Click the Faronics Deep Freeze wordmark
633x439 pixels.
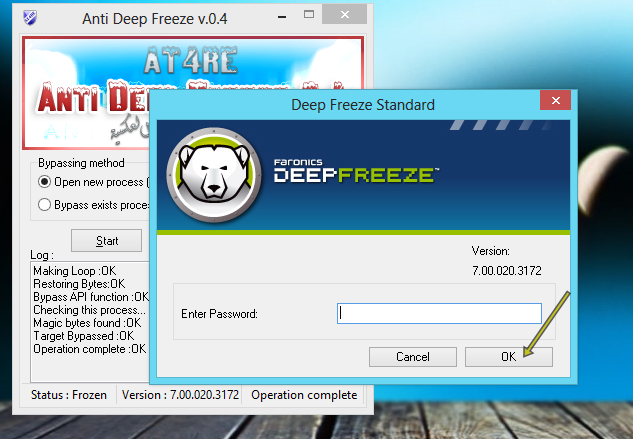pyautogui.click(x=356, y=170)
